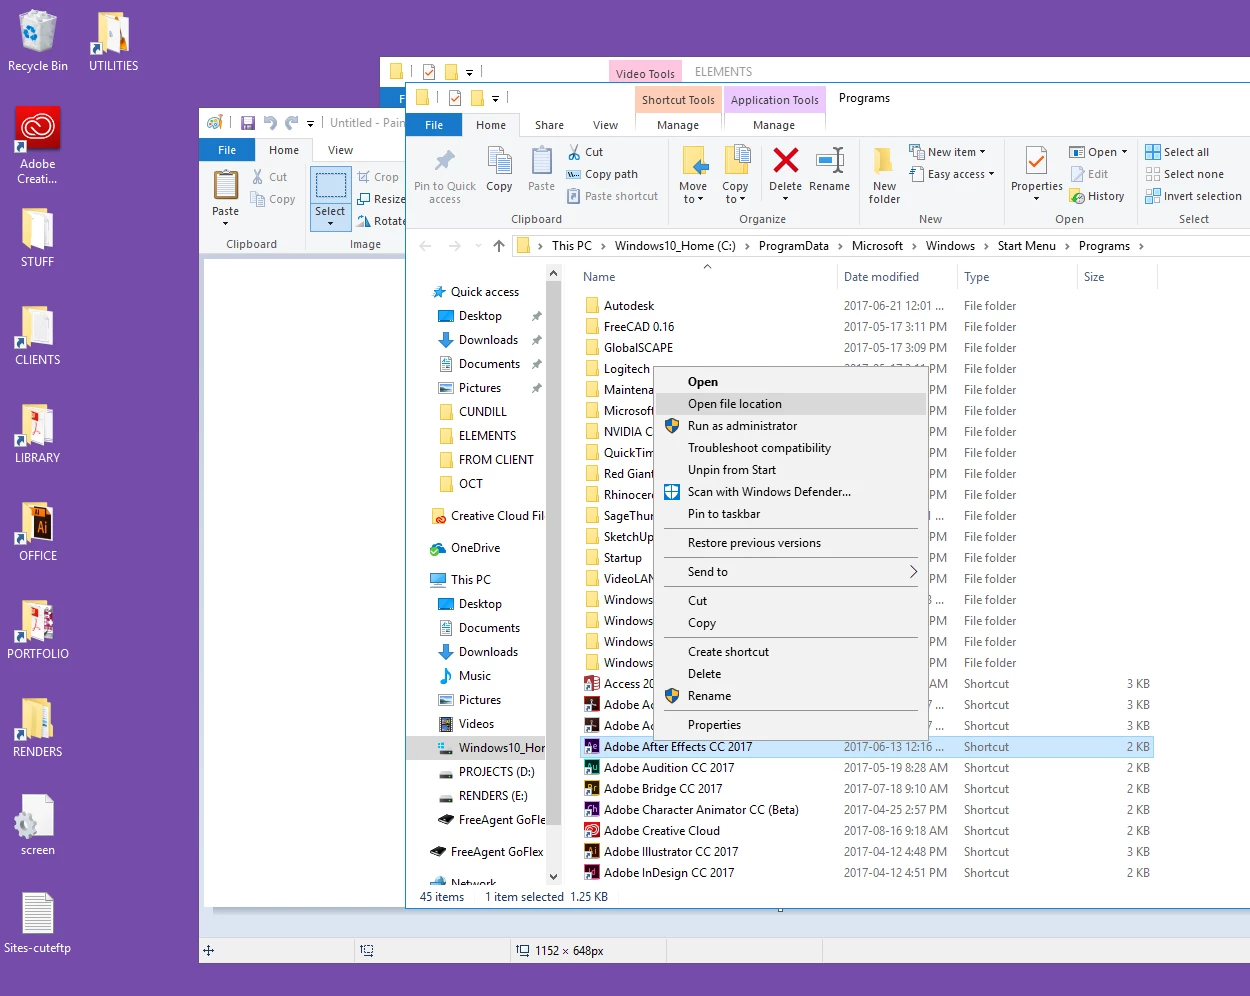Select the GlobalSCAPE folder row
This screenshot has height=996, width=1250.
point(866,348)
